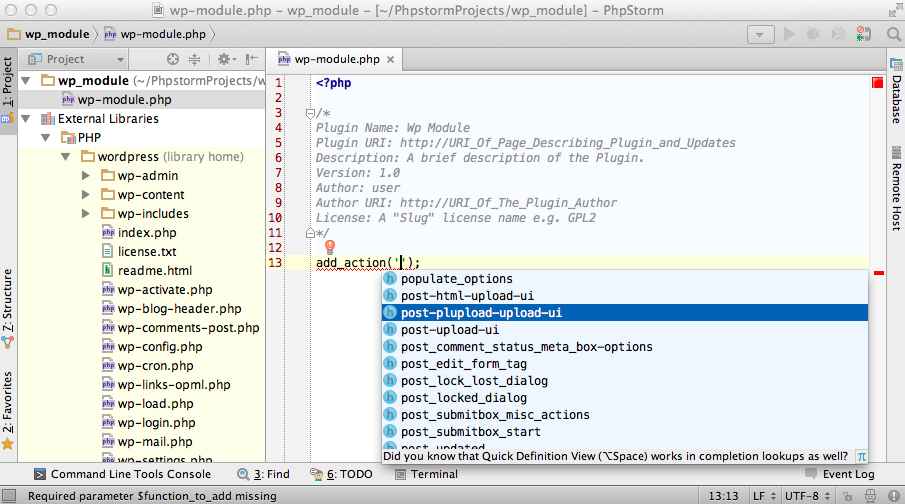This screenshot has height=504, width=905.
Task: Open the 7: Structure side tab
Action: click(8, 308)
